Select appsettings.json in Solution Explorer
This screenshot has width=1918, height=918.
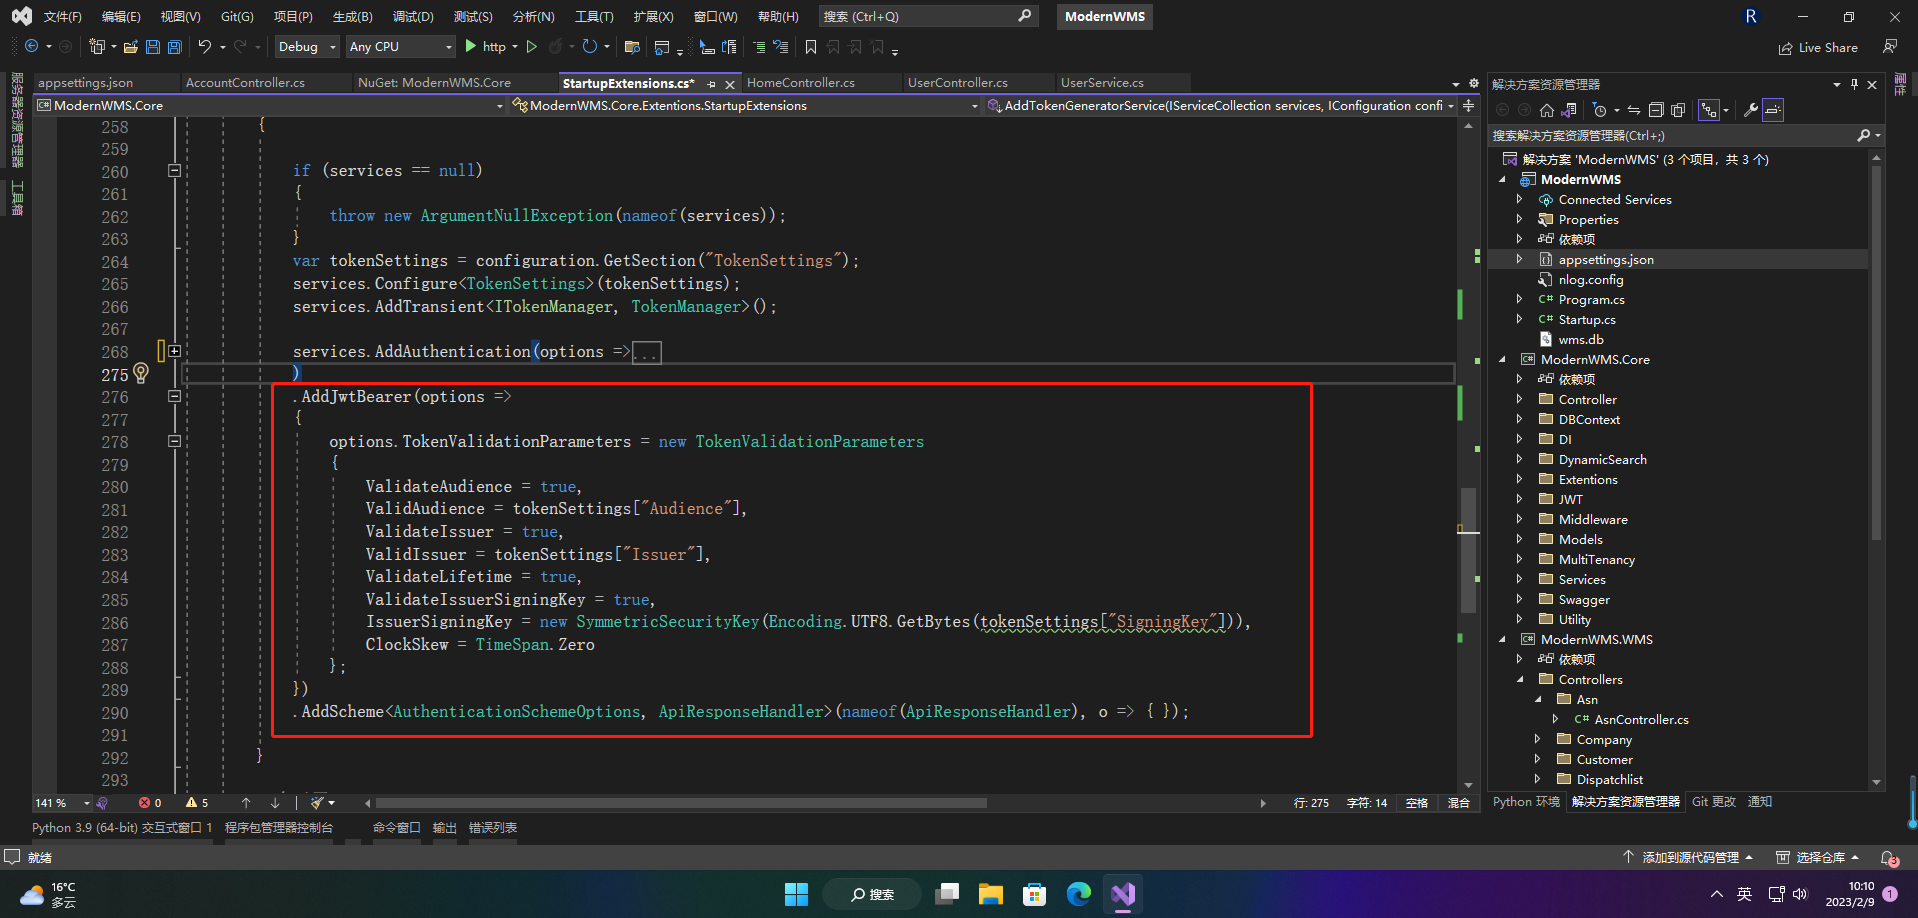coord(1606,259)
